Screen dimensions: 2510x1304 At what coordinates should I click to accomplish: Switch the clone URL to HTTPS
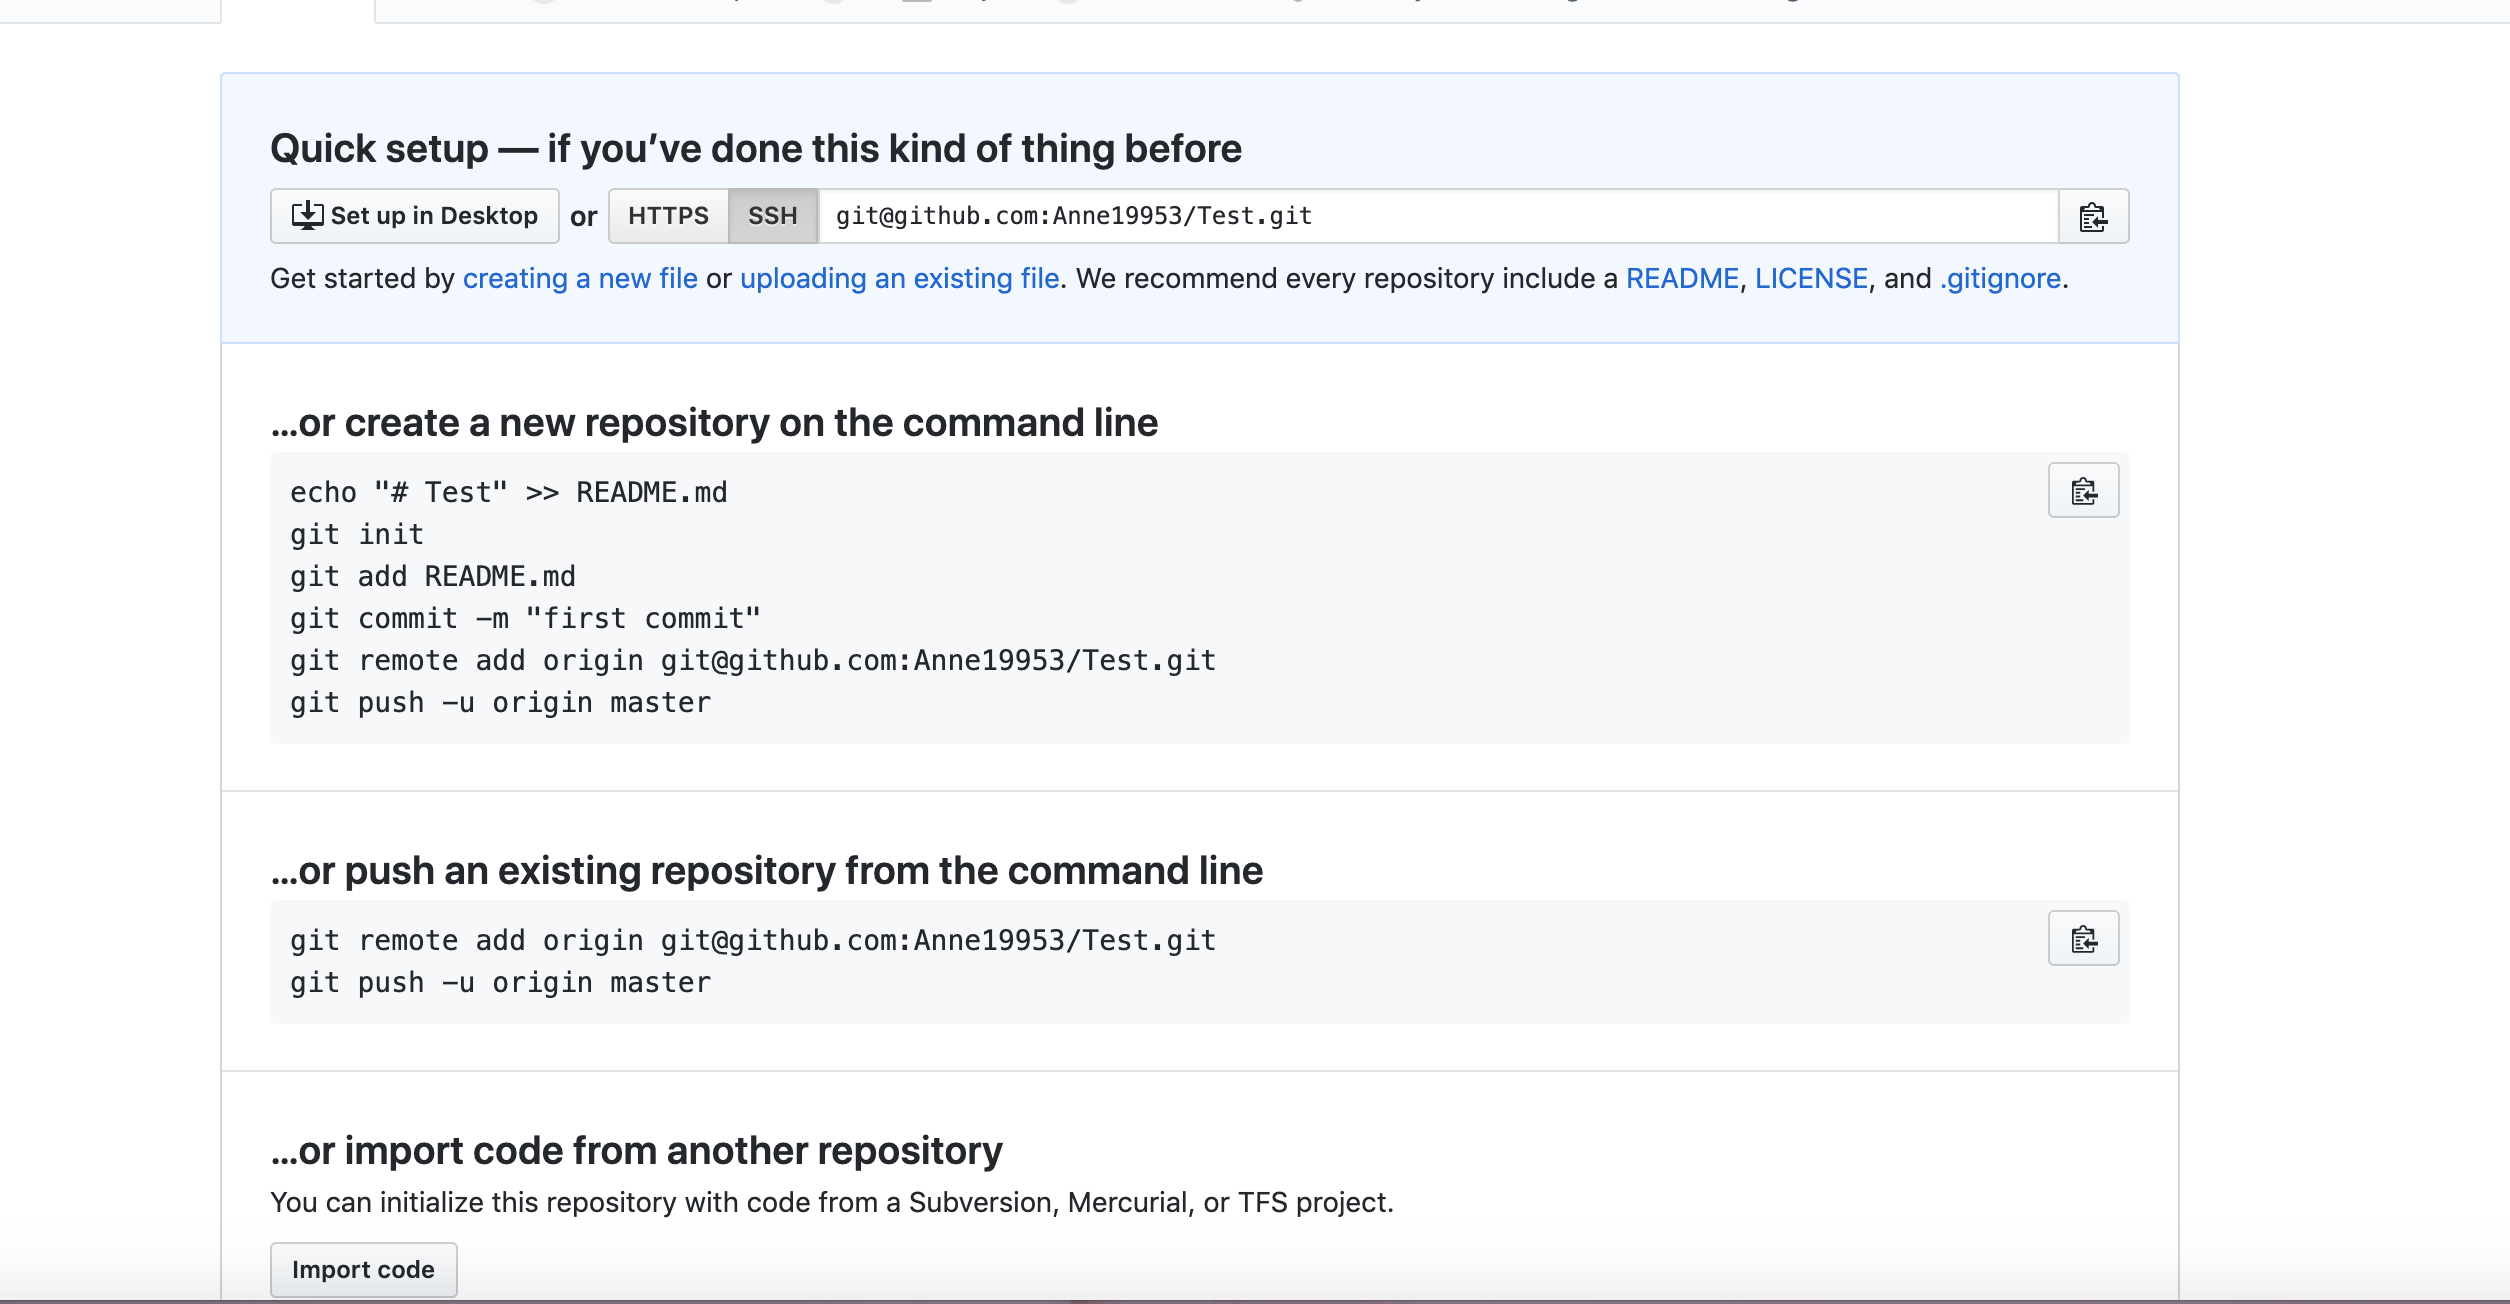point(668,216)
